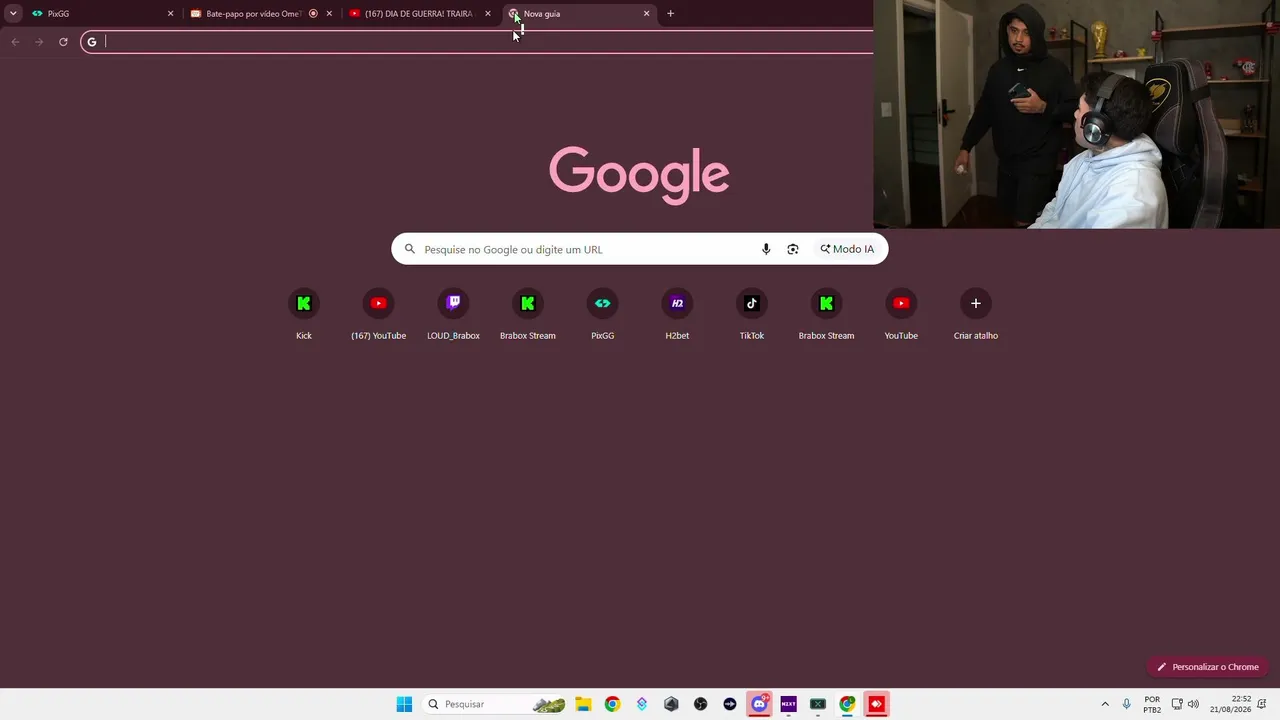Image resolution: width=1280 pixels, height=720 pixels.
Task: Click Personalizar o Chrome button
Action: (x=1208, y=667)
